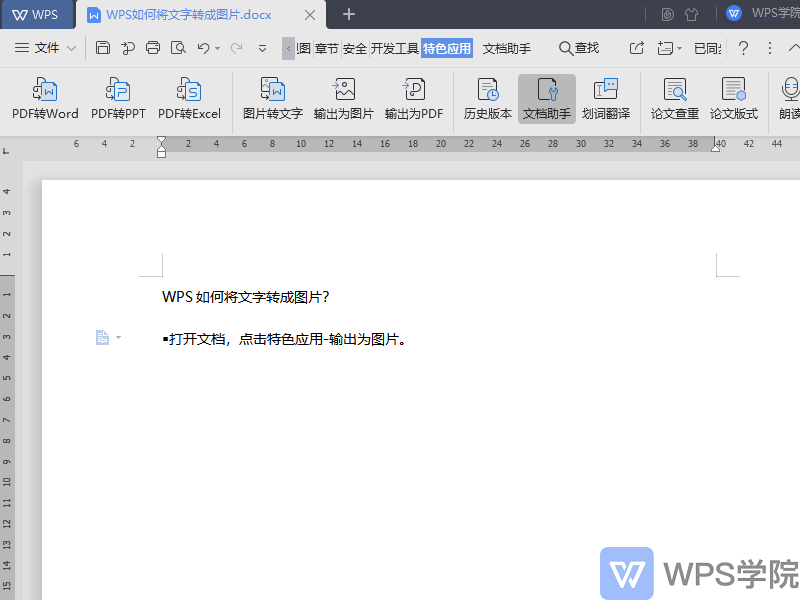Click the left indent marker on the ruler
The width and height of the screenshot is (800, 600).
coord(161,152)
